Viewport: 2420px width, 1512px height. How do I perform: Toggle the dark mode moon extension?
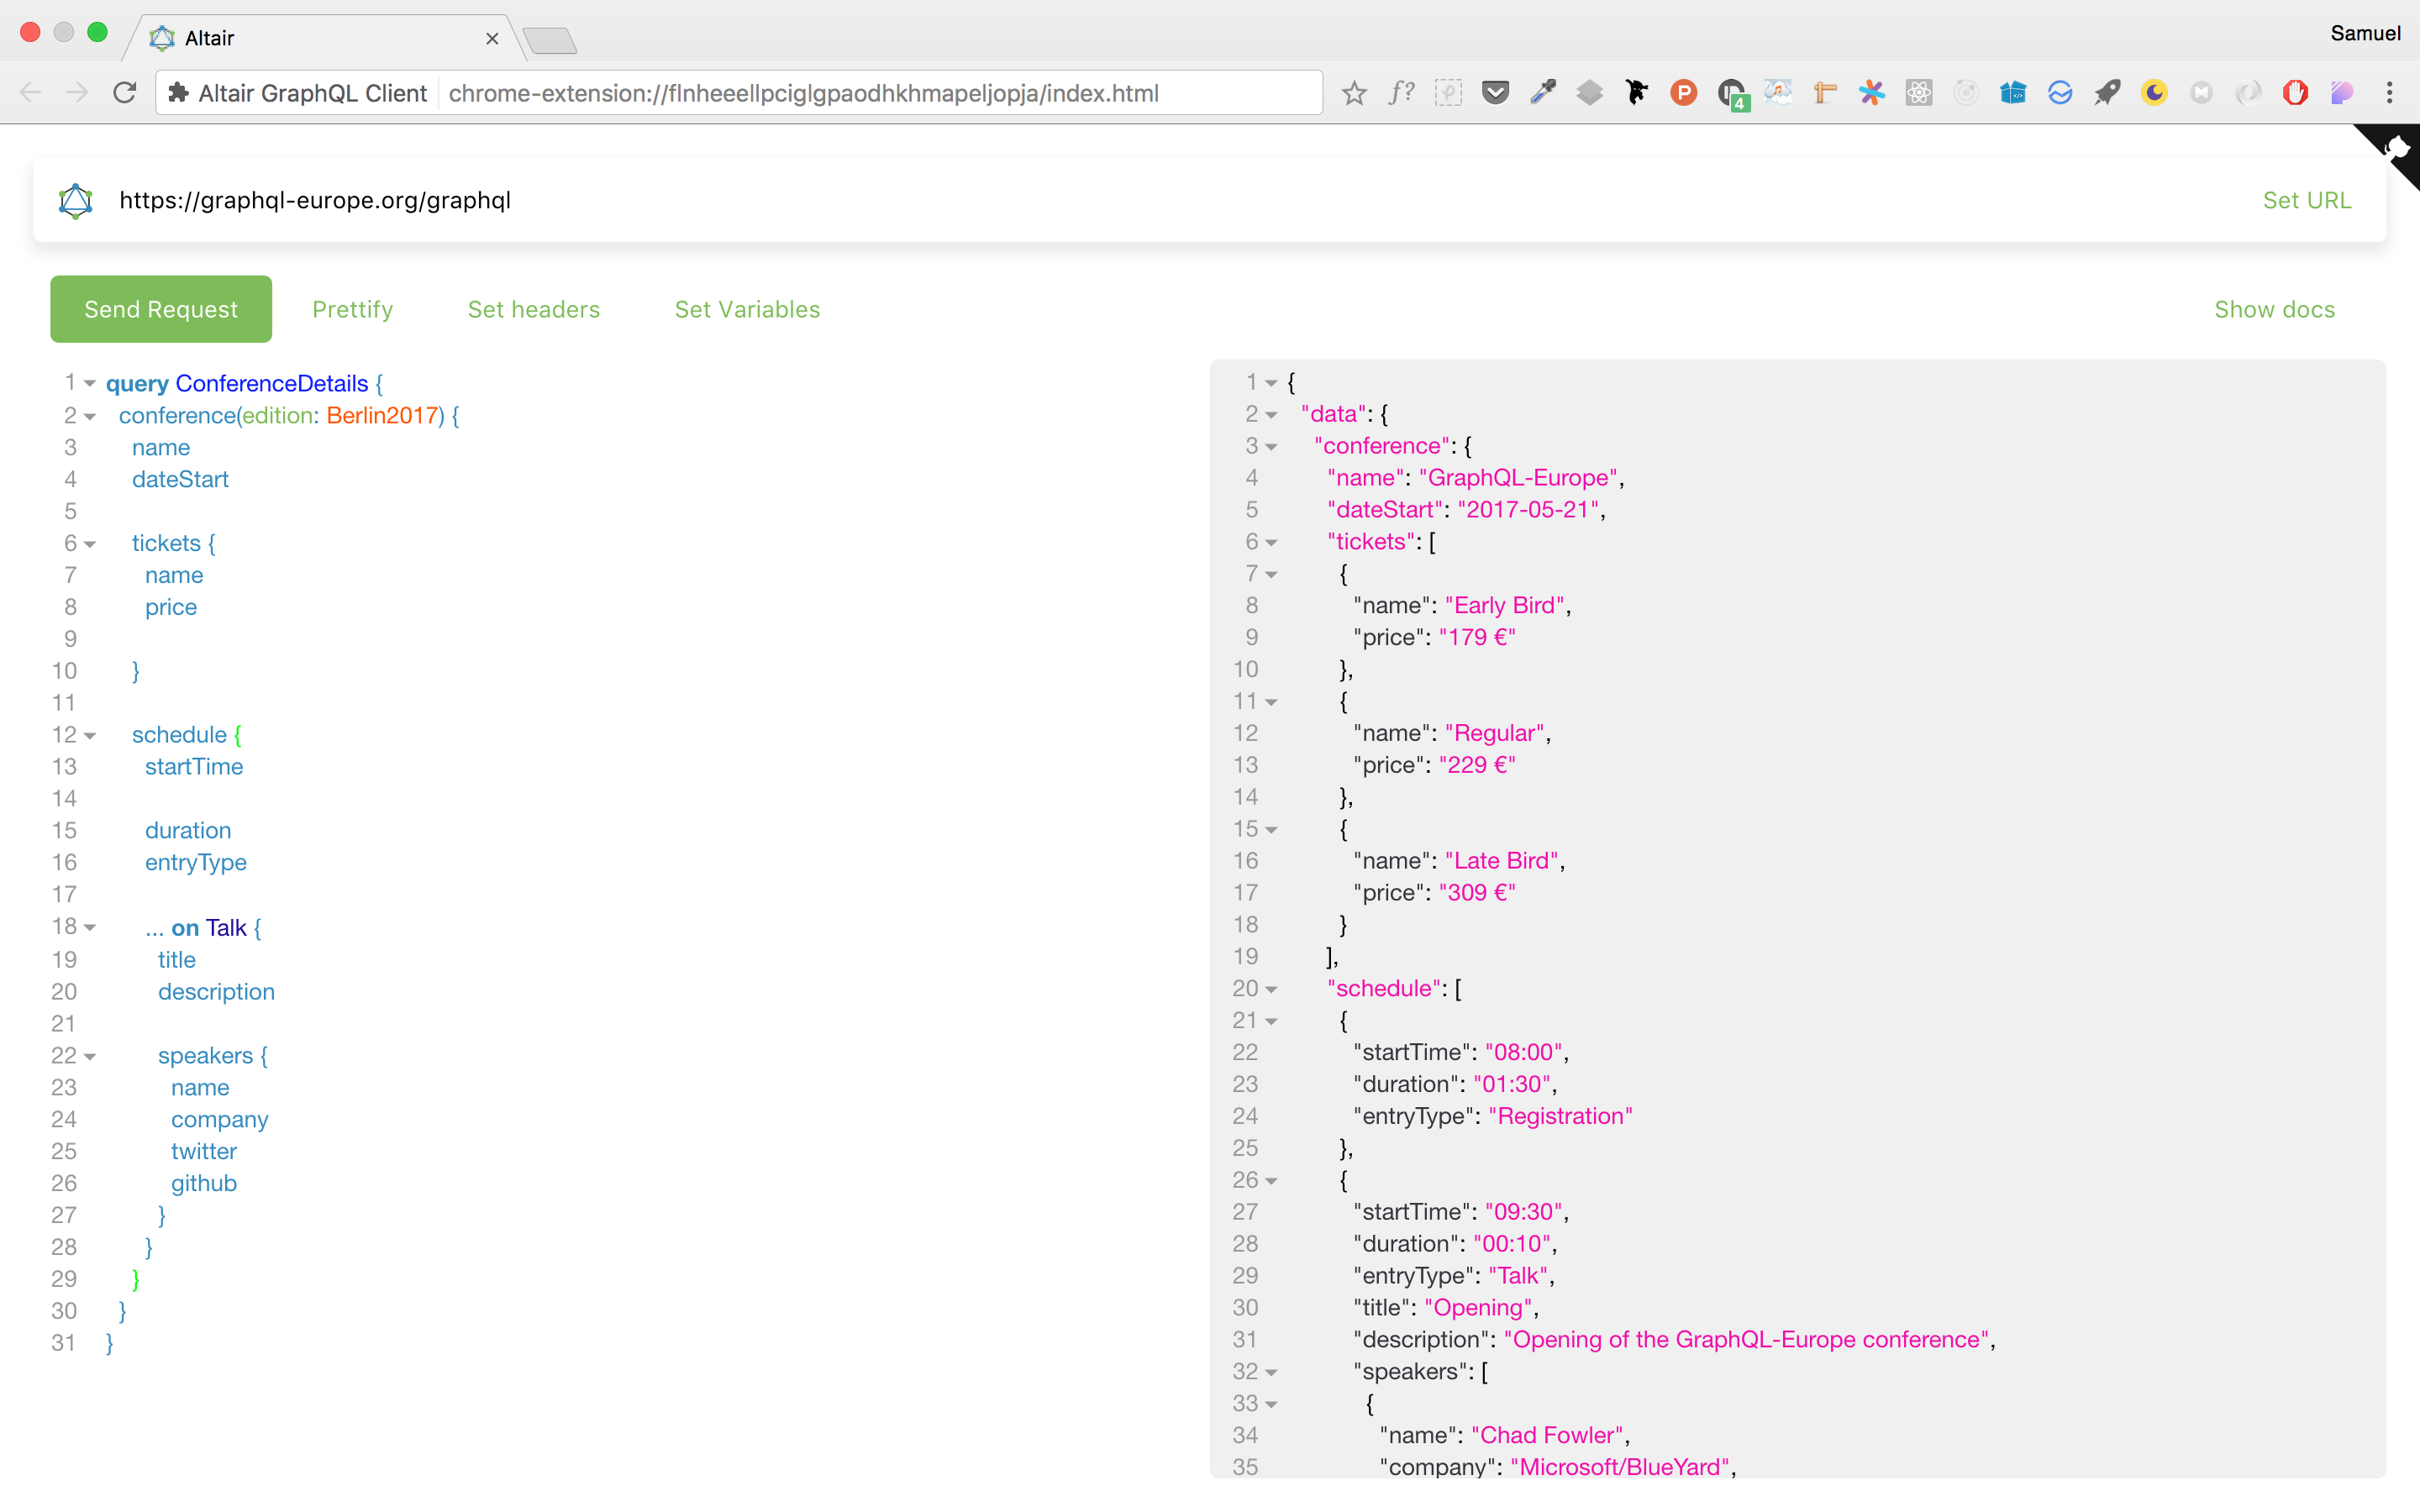tap(2154, 92)
